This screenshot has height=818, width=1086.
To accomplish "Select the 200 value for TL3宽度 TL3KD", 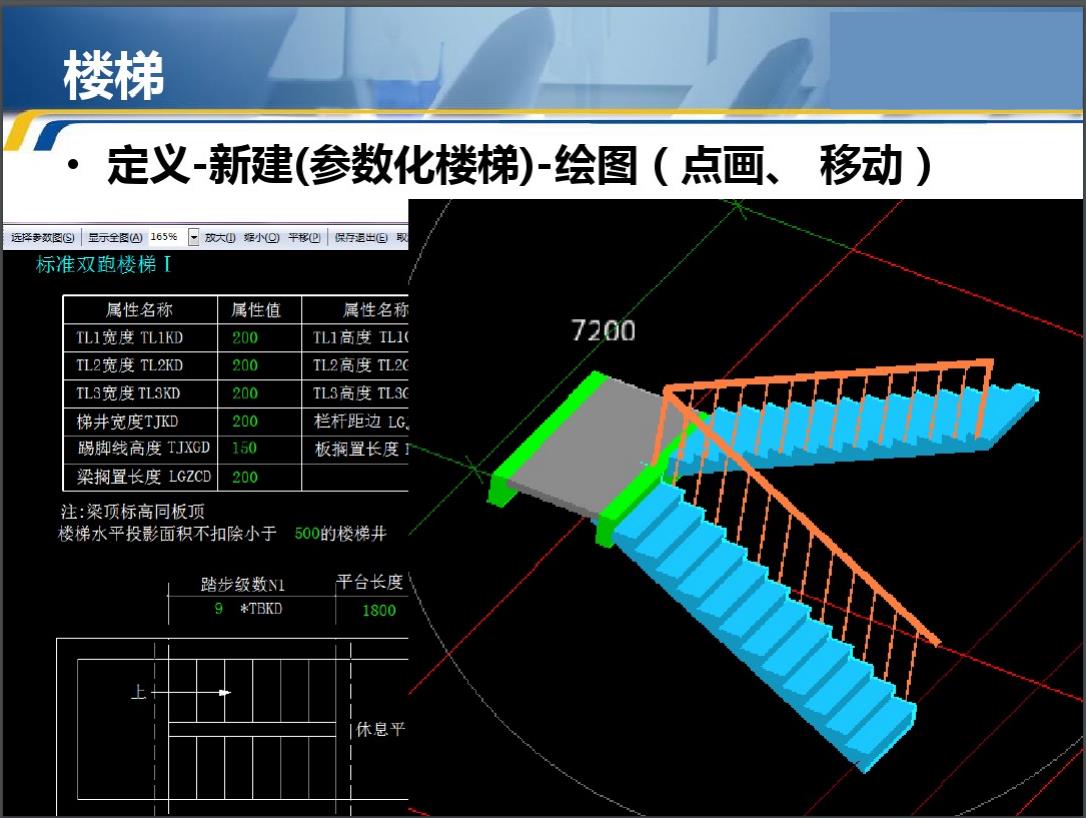I will pos(245,393).
